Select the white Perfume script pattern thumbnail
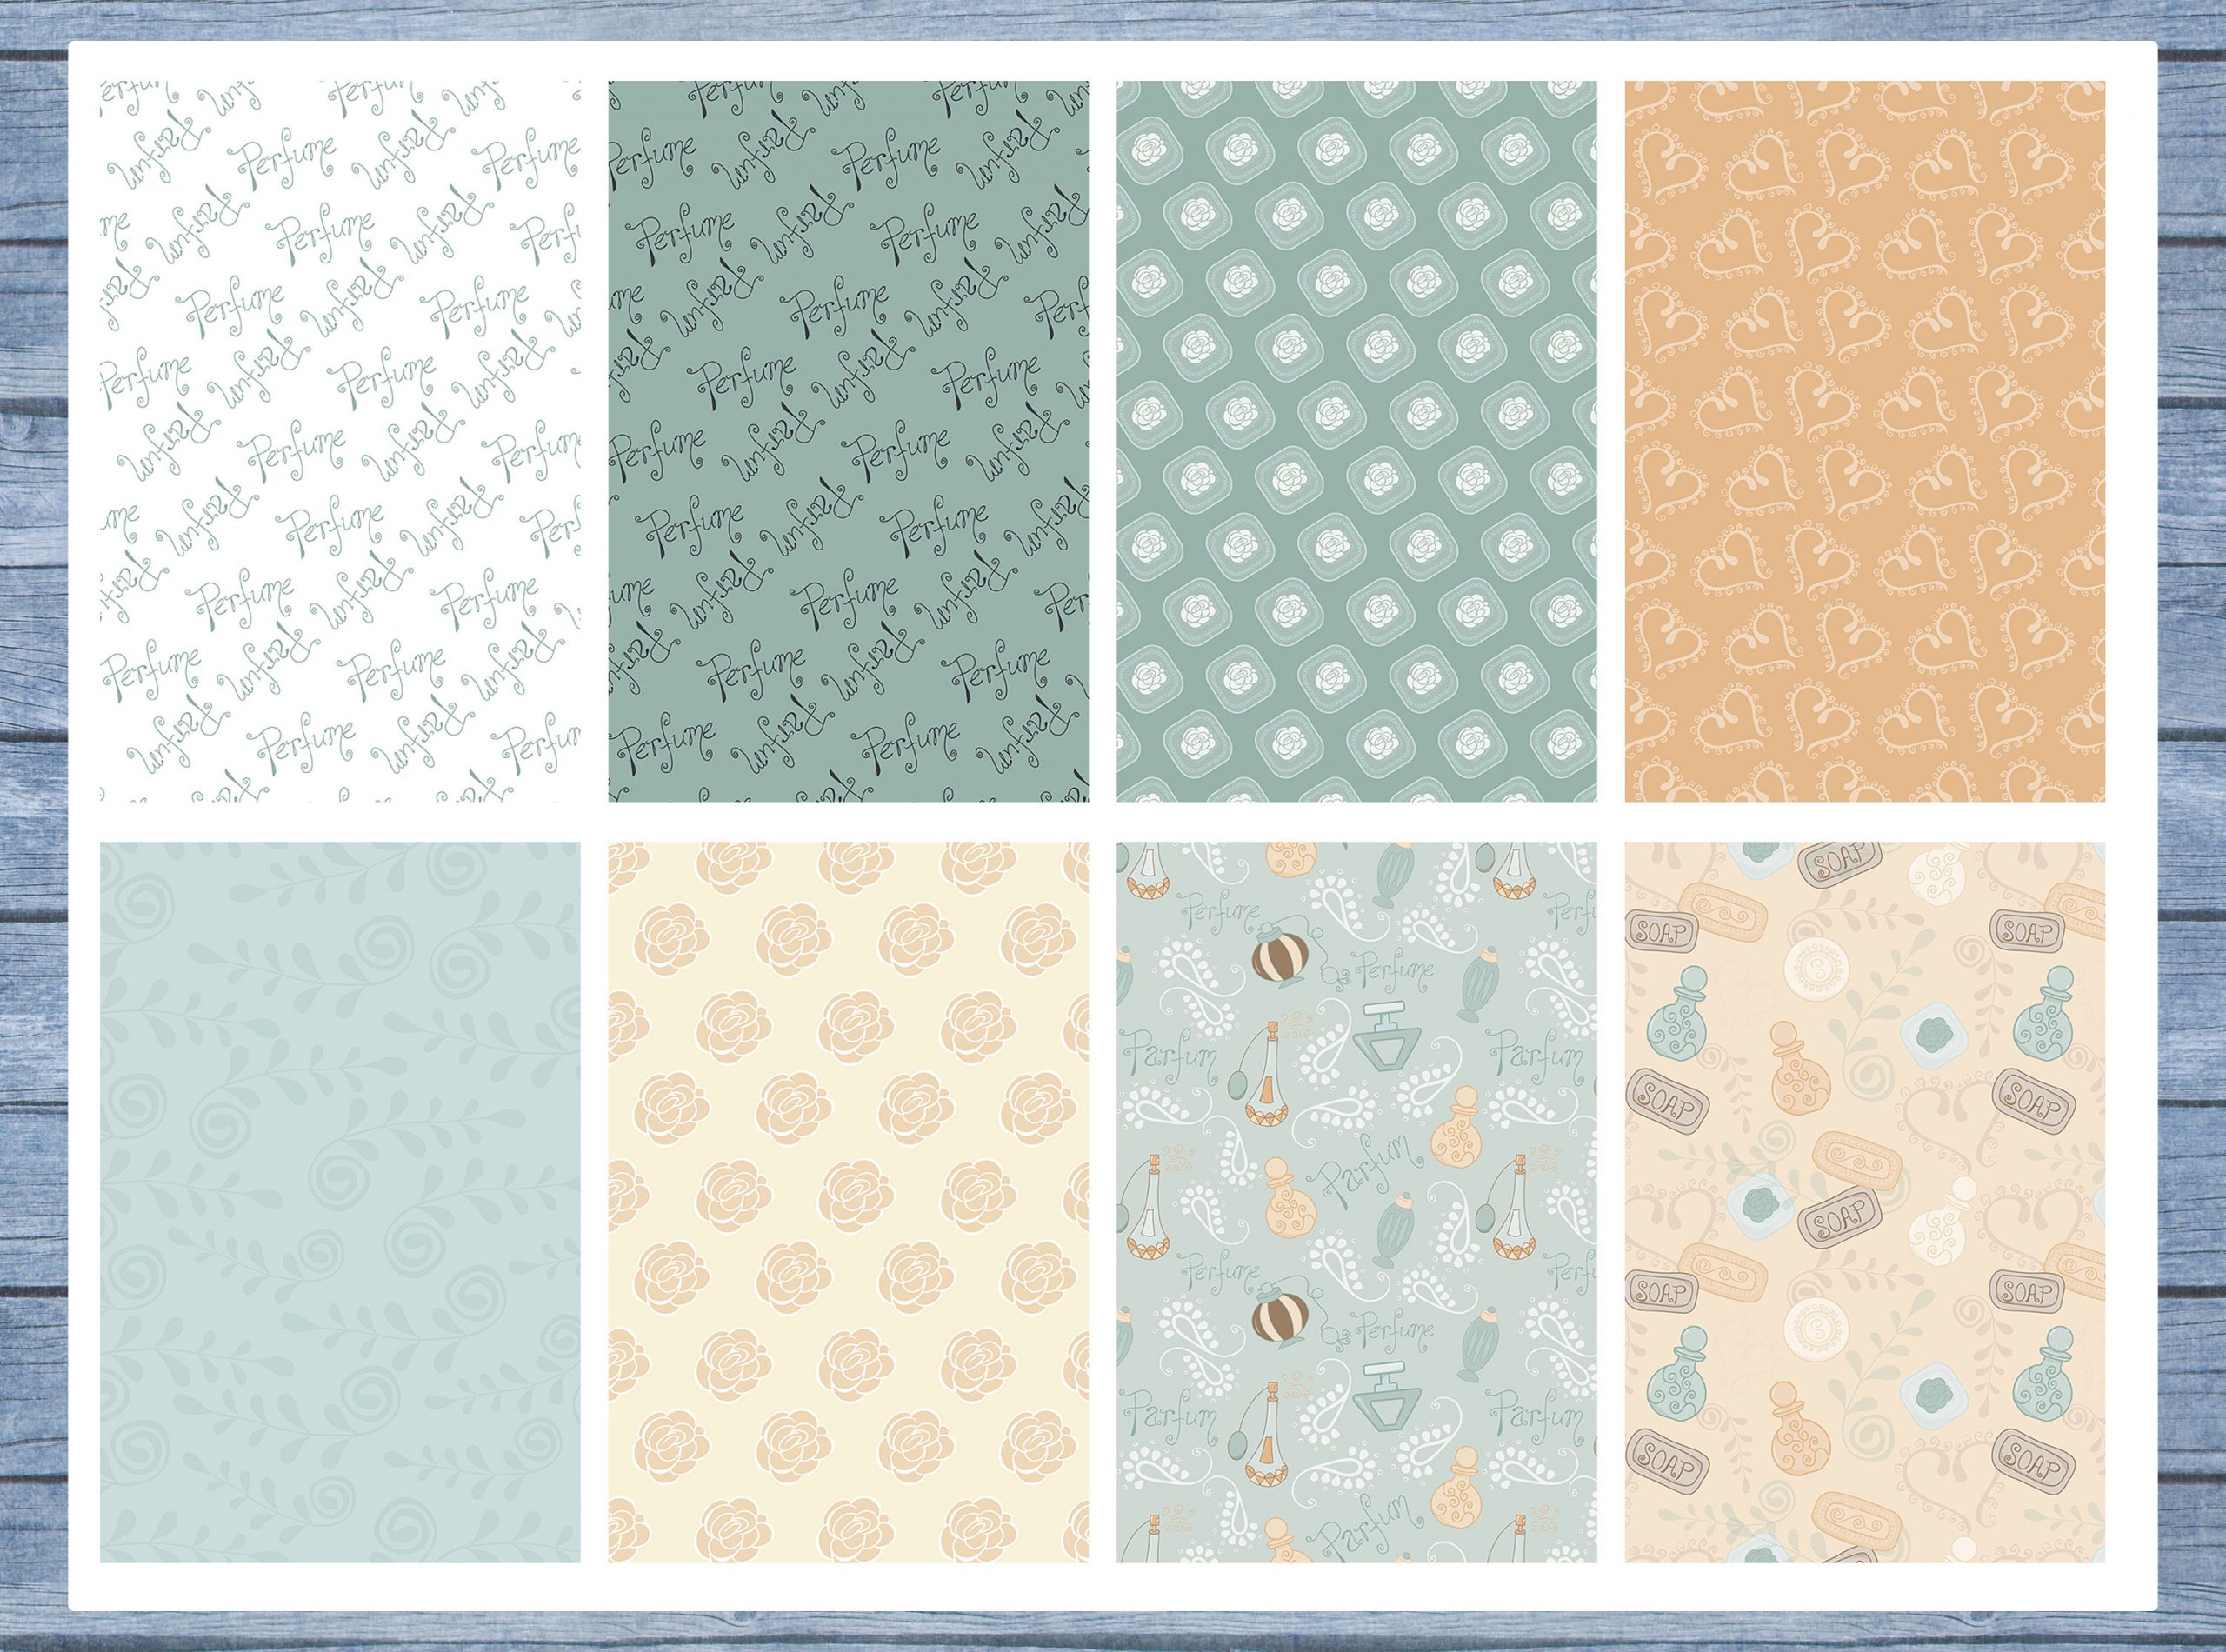Viewport: 2226px width, 1652px height. (x=340, y=441)
